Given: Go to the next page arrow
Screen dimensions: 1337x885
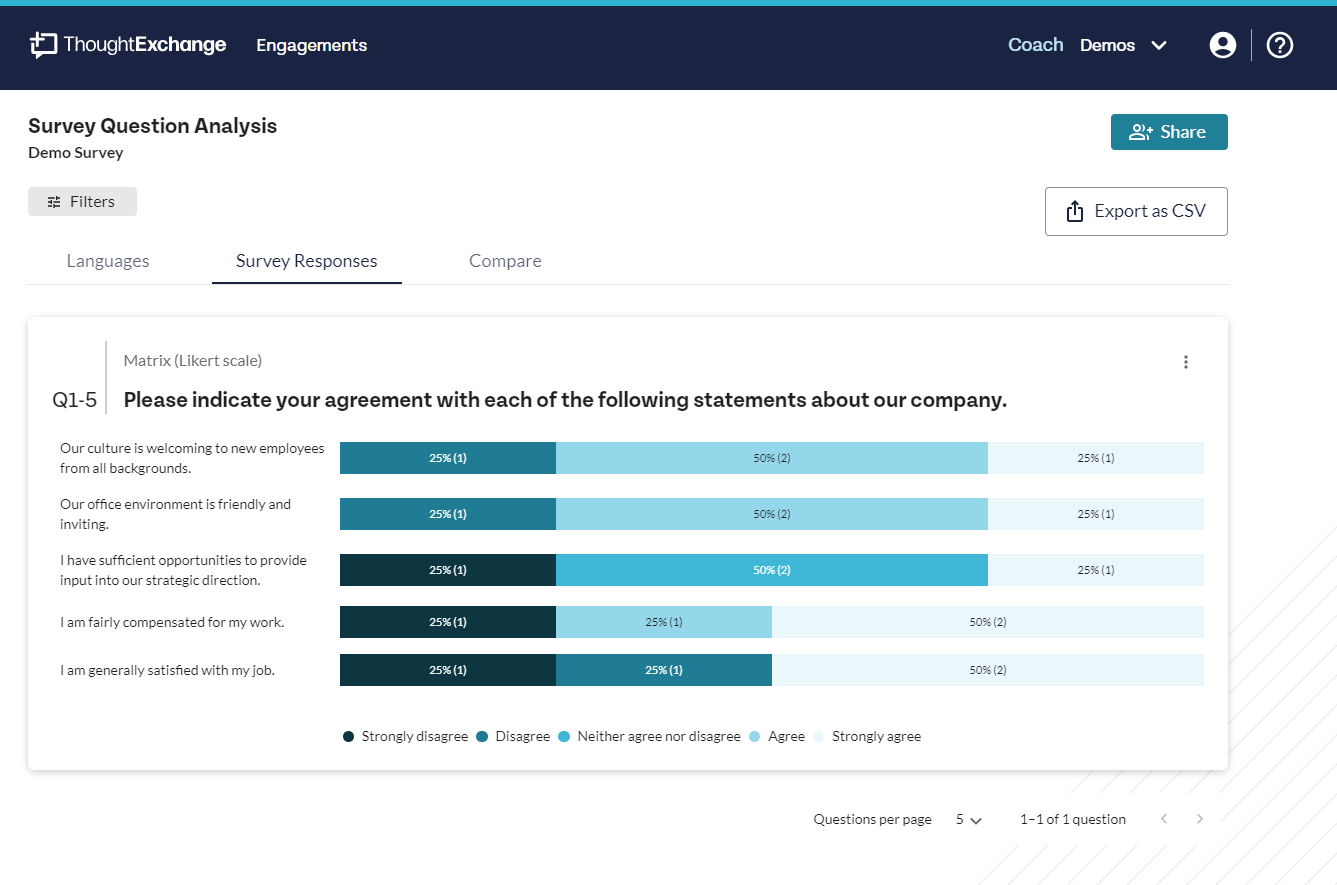Looking at the screenshot, I should click(1200, 819).
